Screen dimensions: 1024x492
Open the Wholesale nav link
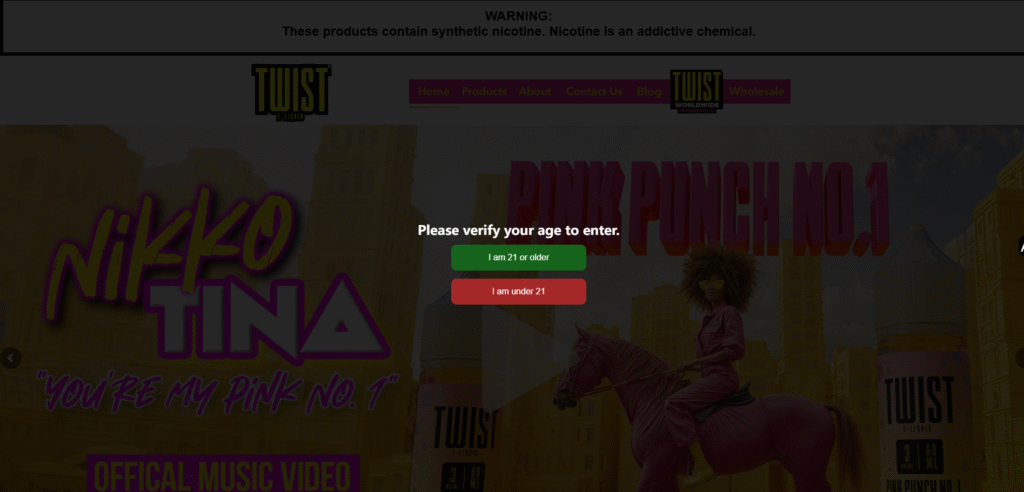[x=756, y=91]
